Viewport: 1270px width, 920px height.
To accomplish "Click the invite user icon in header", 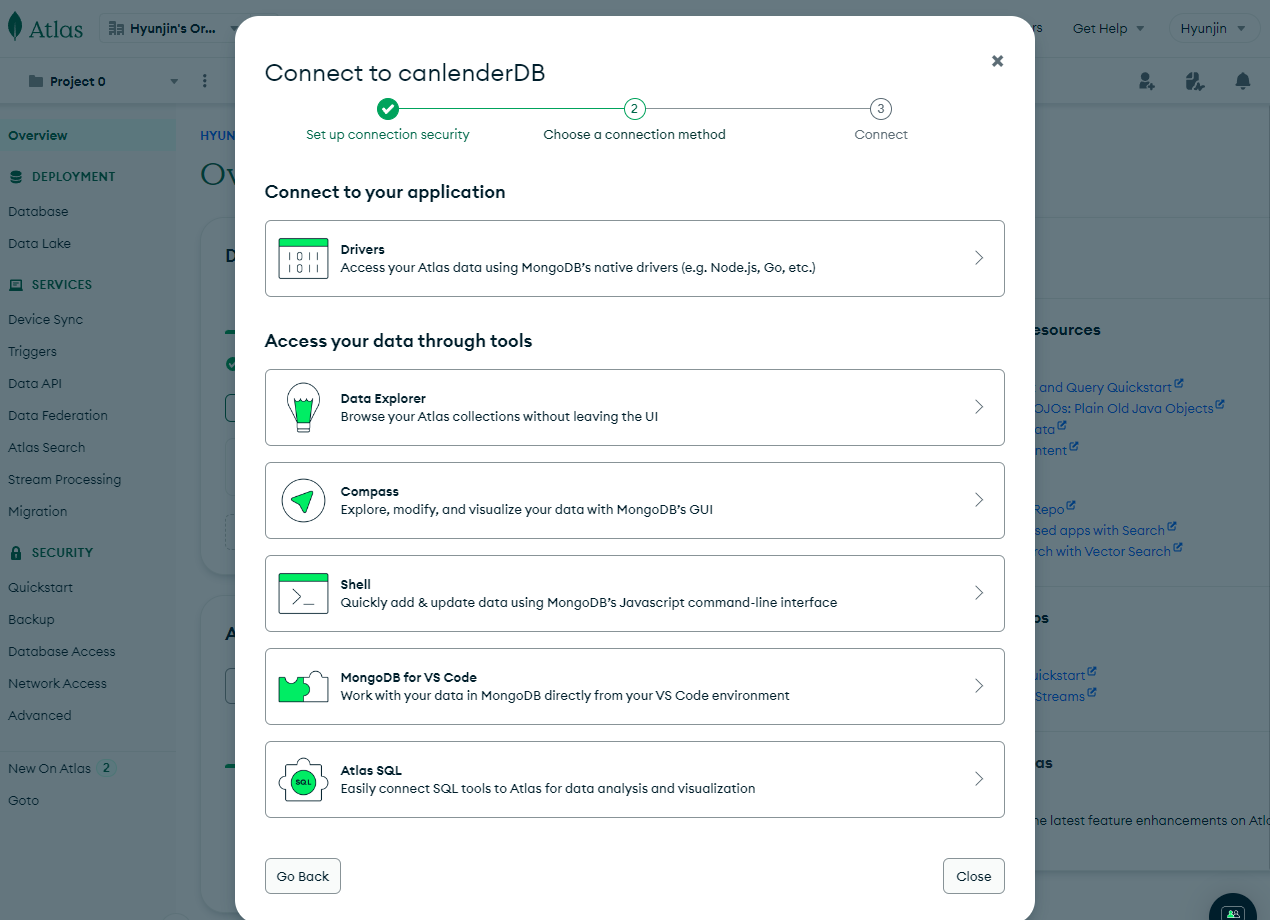I will [1147, 81].
